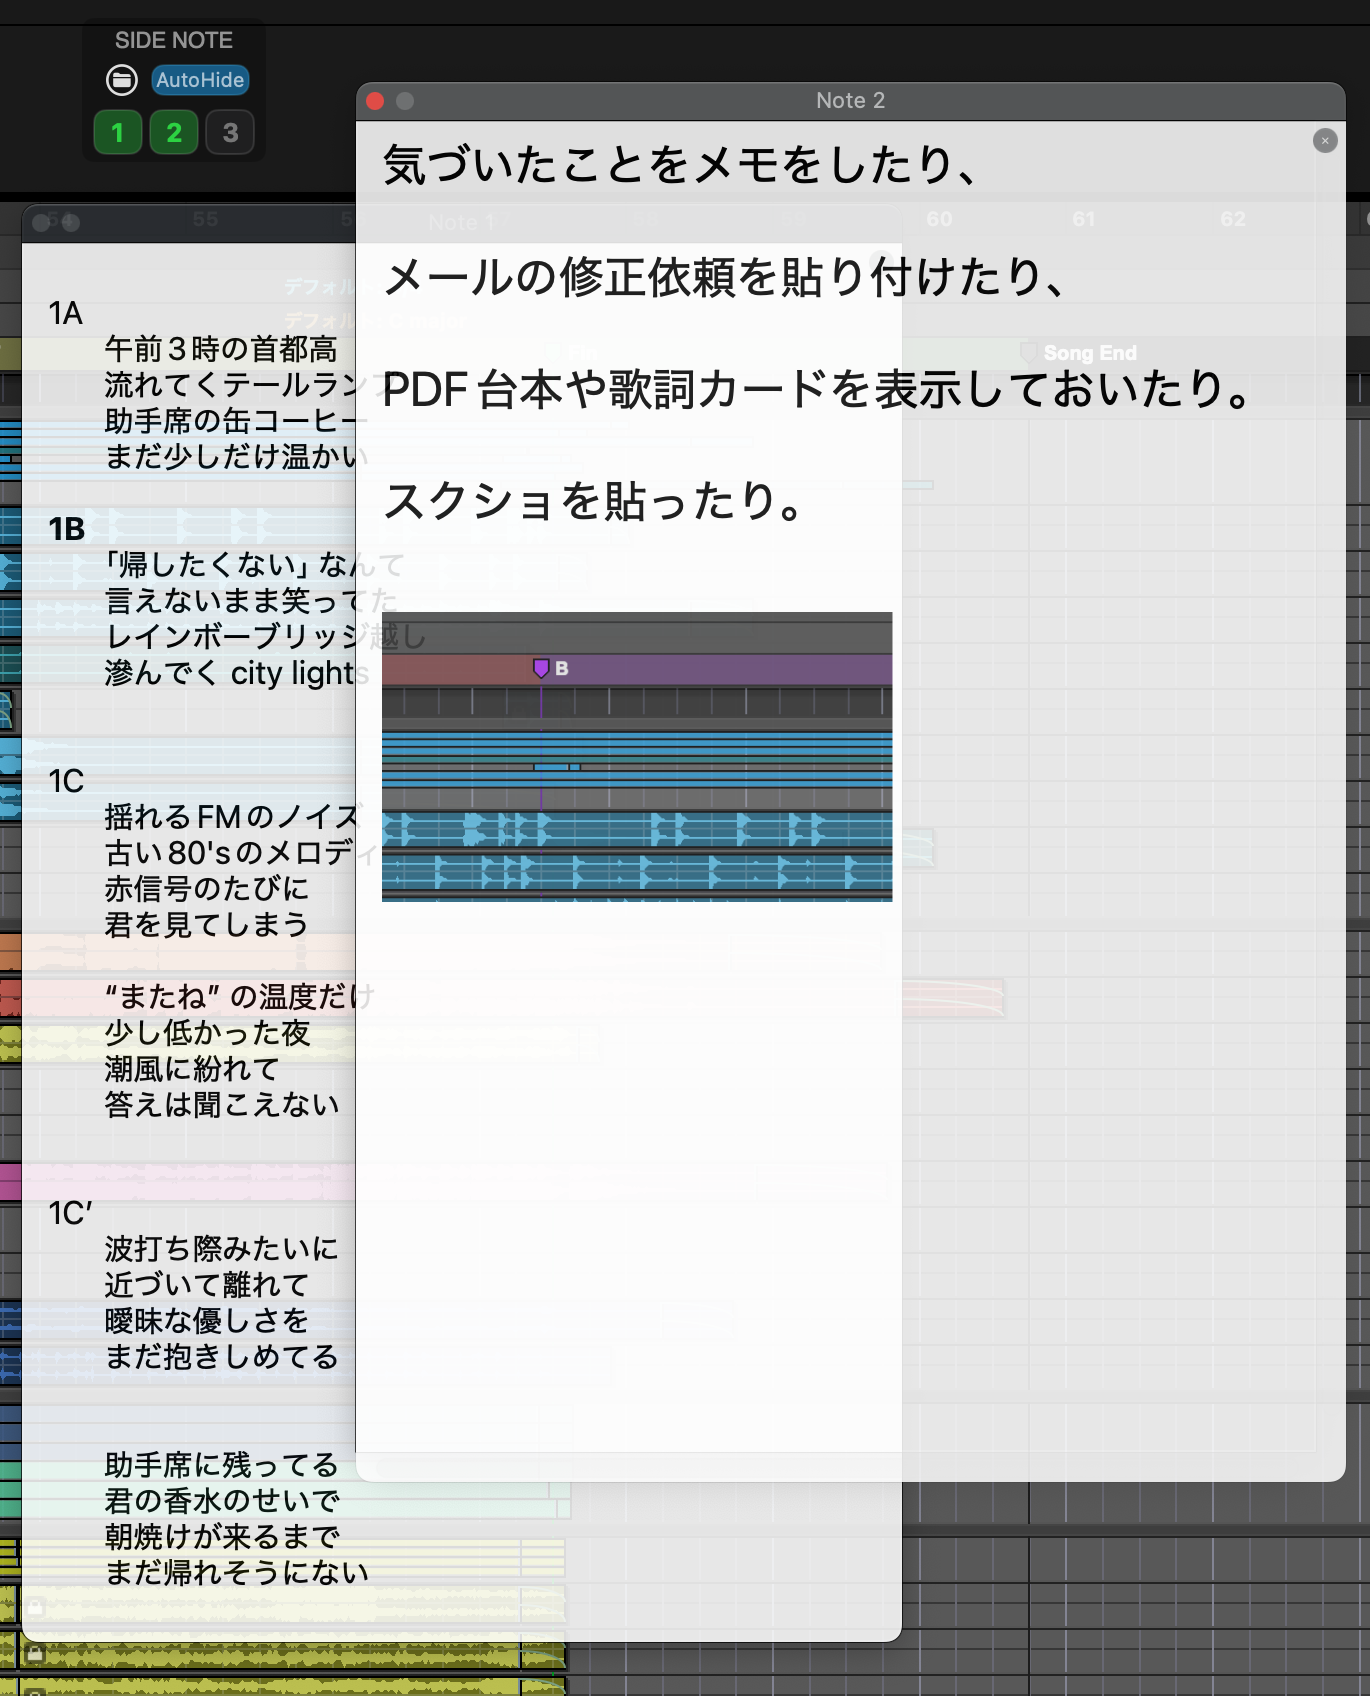Viewport: 1370px width, 1696px height.
Task: Click the SIDE NOTE panel title
Action: click(x=174, y=40)
